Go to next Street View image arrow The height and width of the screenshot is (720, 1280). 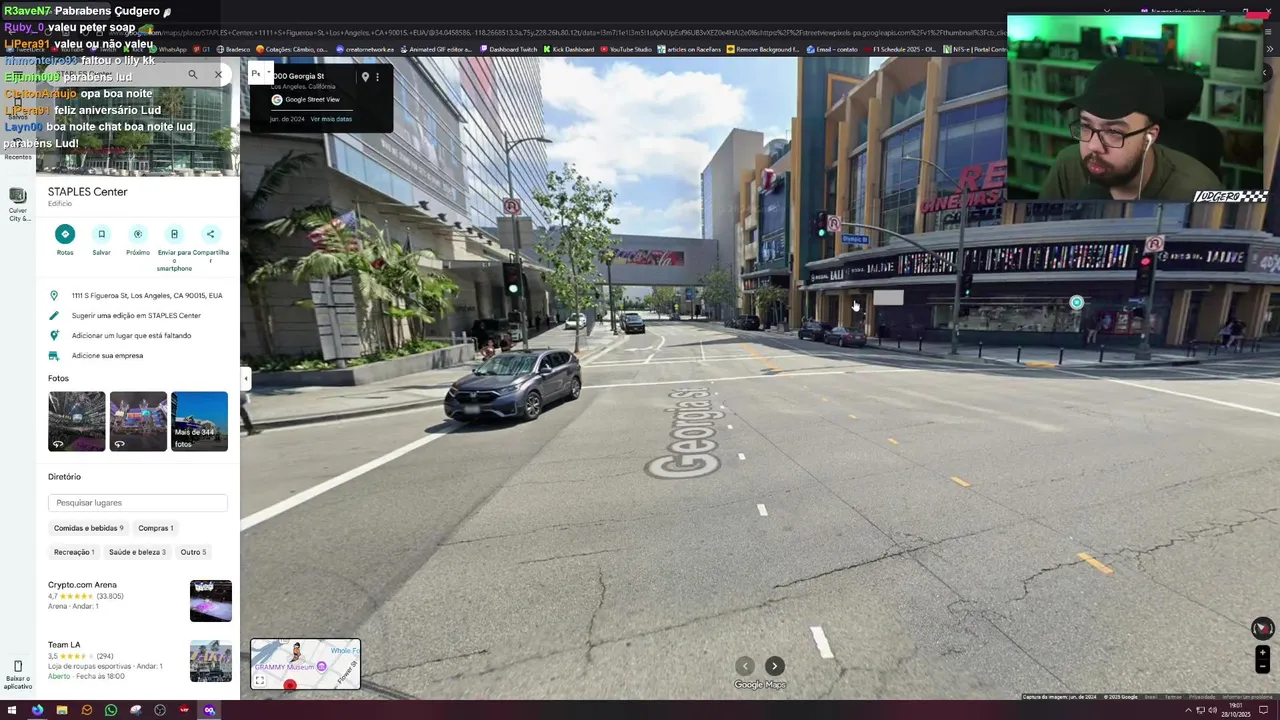point(774,666)
